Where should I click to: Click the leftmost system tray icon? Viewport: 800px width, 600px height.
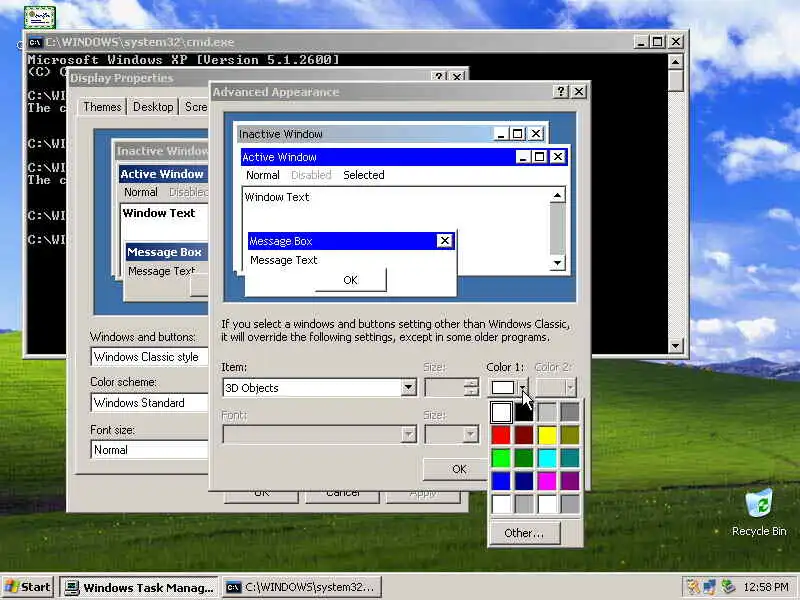pyautogui.click(x=693, y=587)
